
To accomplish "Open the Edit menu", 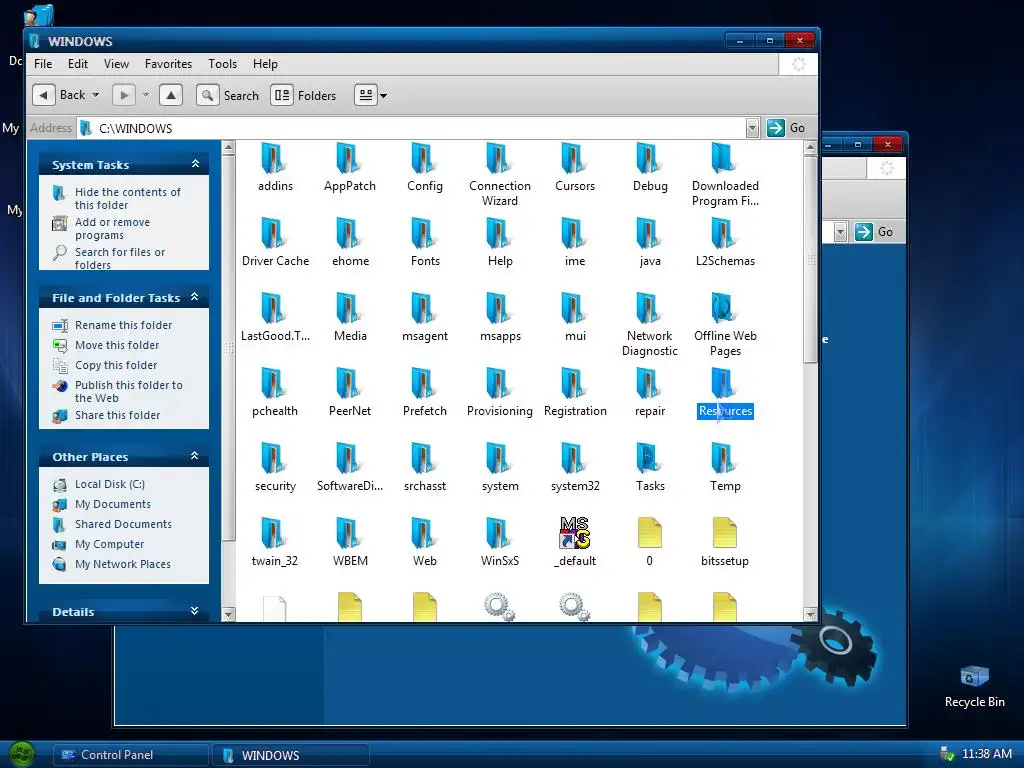I will [x=78, y=64].
